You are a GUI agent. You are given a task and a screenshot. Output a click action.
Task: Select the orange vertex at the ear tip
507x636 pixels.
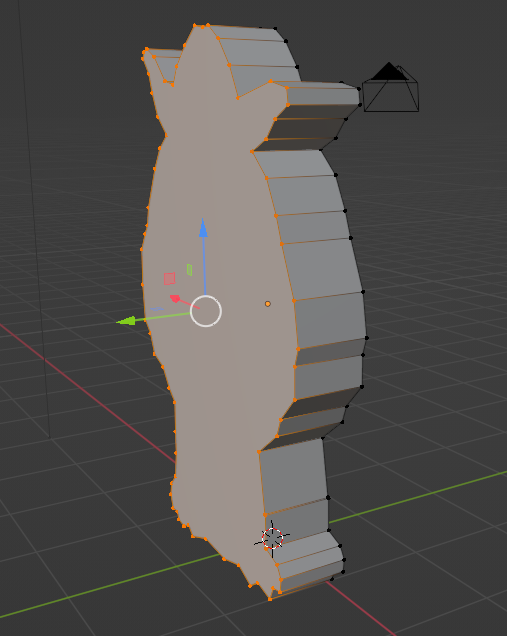click(146, 49)
